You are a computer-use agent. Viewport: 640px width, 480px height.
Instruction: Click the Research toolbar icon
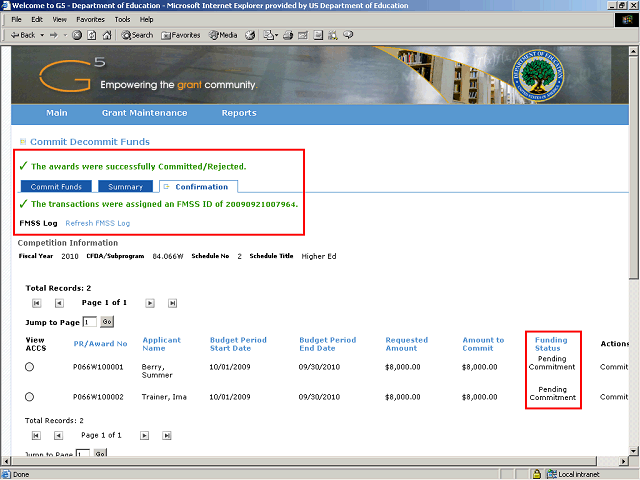tap(333, 35)
